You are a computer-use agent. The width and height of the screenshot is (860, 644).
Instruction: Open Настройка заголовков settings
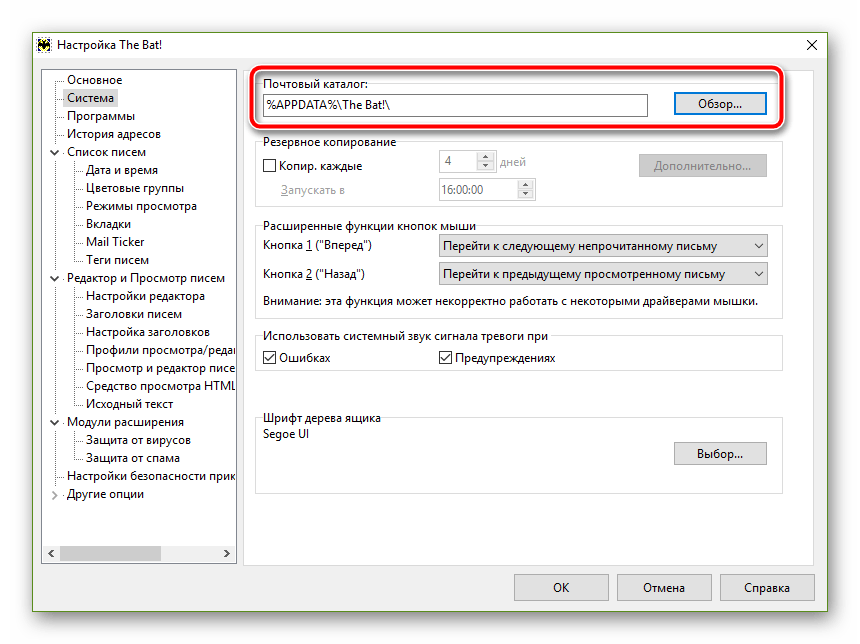148,332
